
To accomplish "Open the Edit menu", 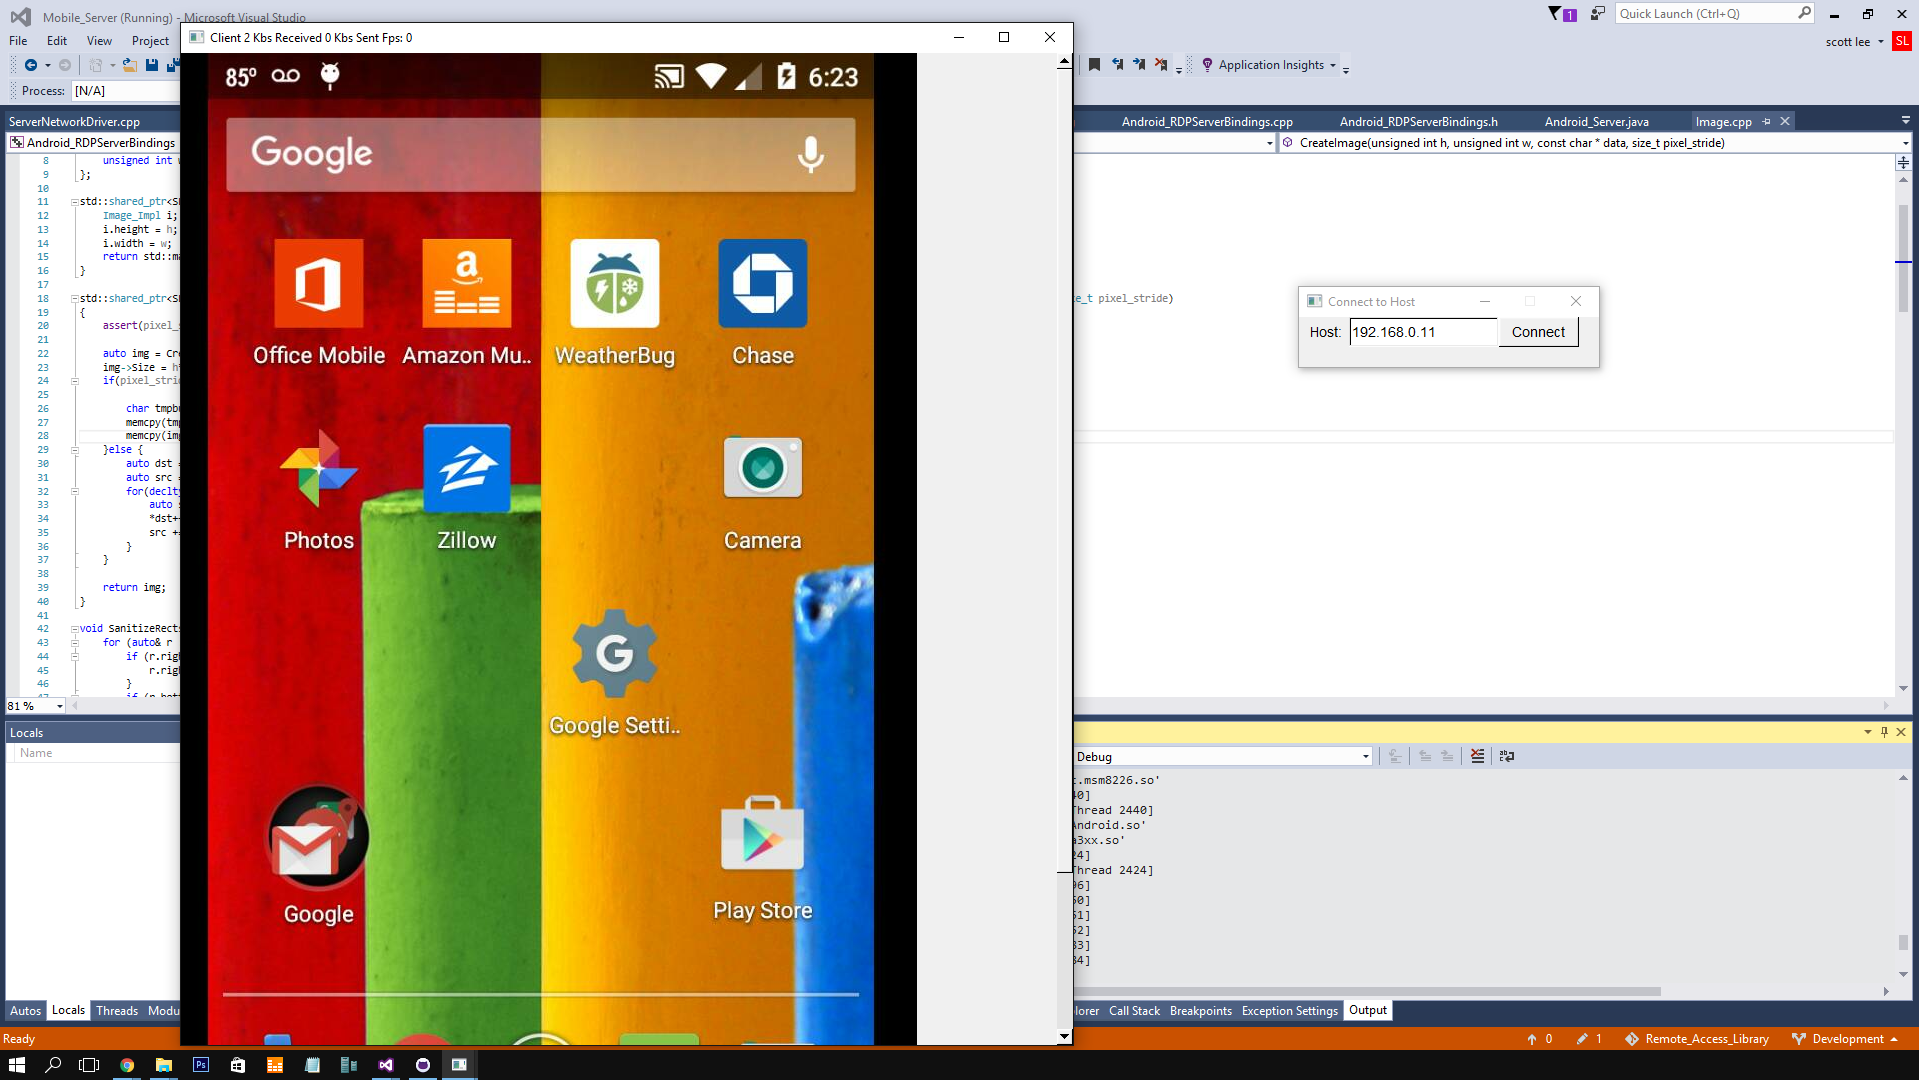I will tap(57, 41).
